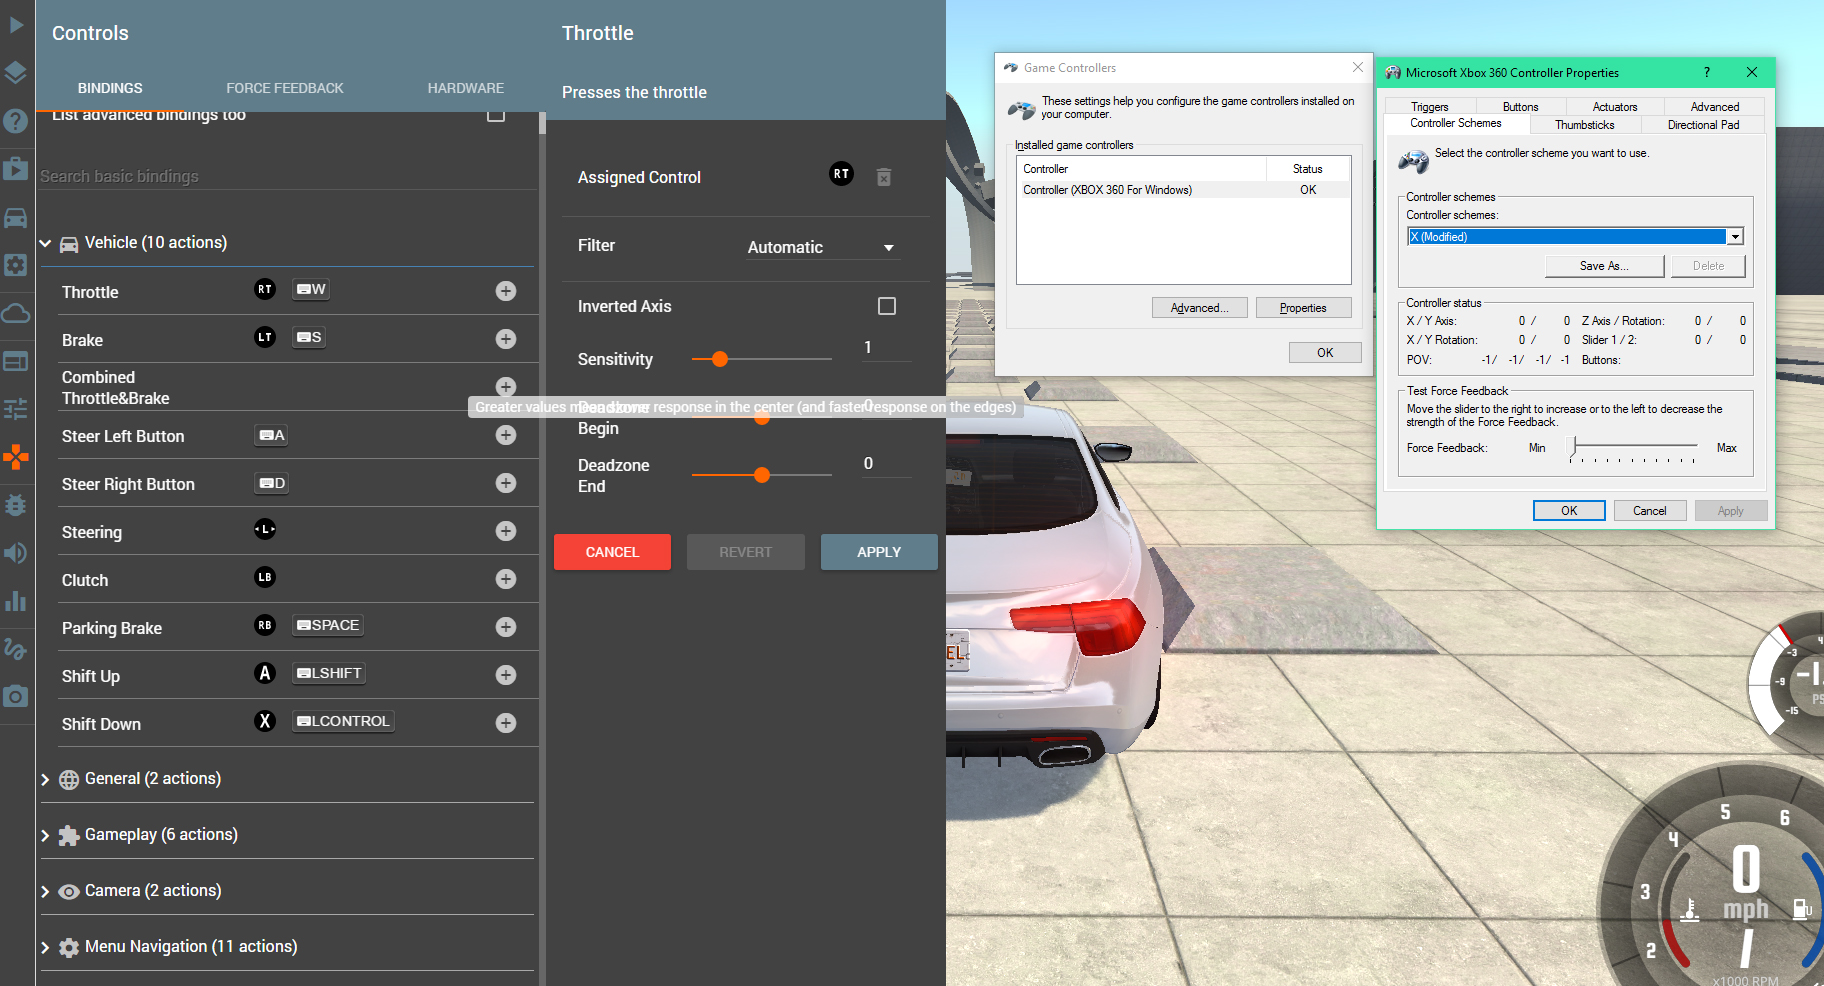This screenshot has height=986, width=1824.
Task: Click Cancel in Xbox 360 Controller Properties
Action: point(1650,511)
